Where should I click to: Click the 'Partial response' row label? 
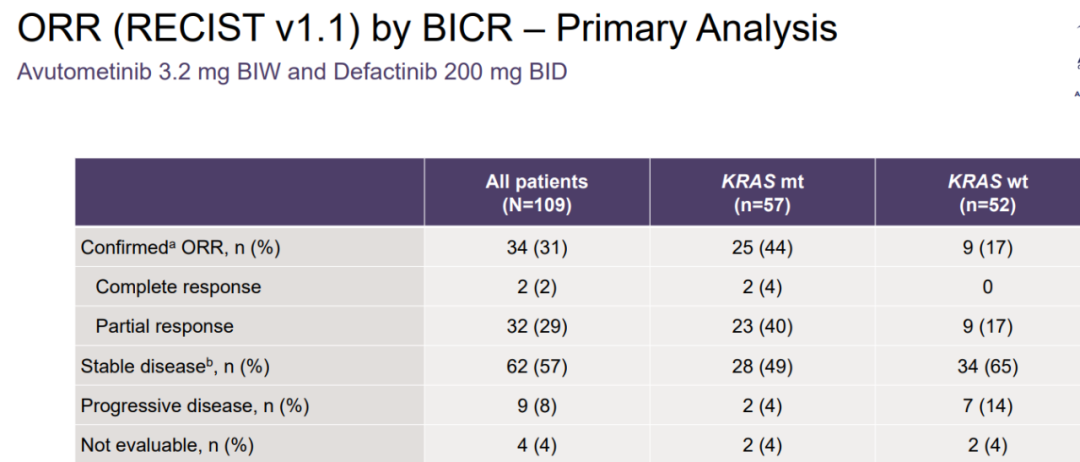pos(164,327)
